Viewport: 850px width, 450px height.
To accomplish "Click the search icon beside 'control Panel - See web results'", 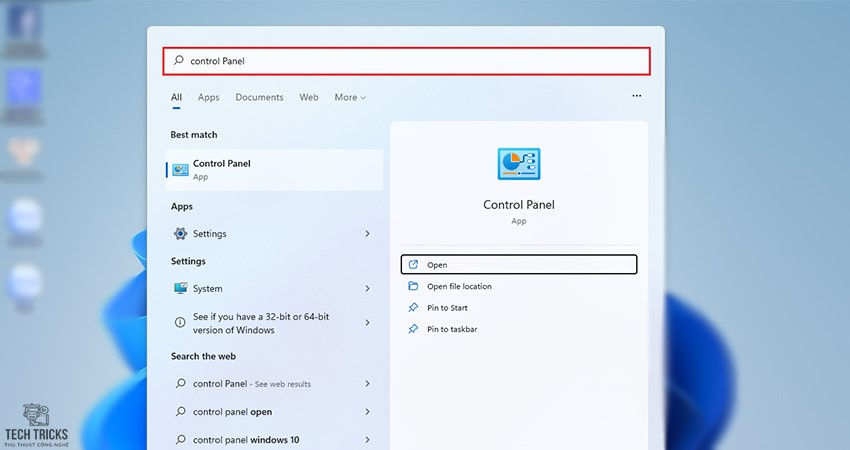I will [x=181, y=383].
